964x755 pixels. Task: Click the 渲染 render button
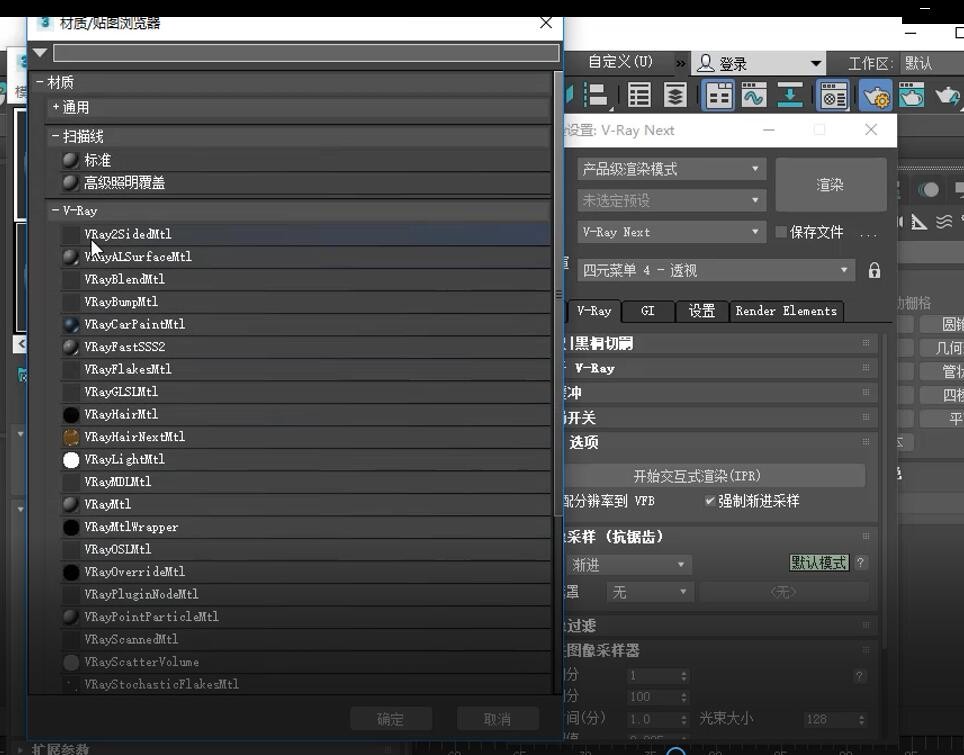(x=831, y=184)
